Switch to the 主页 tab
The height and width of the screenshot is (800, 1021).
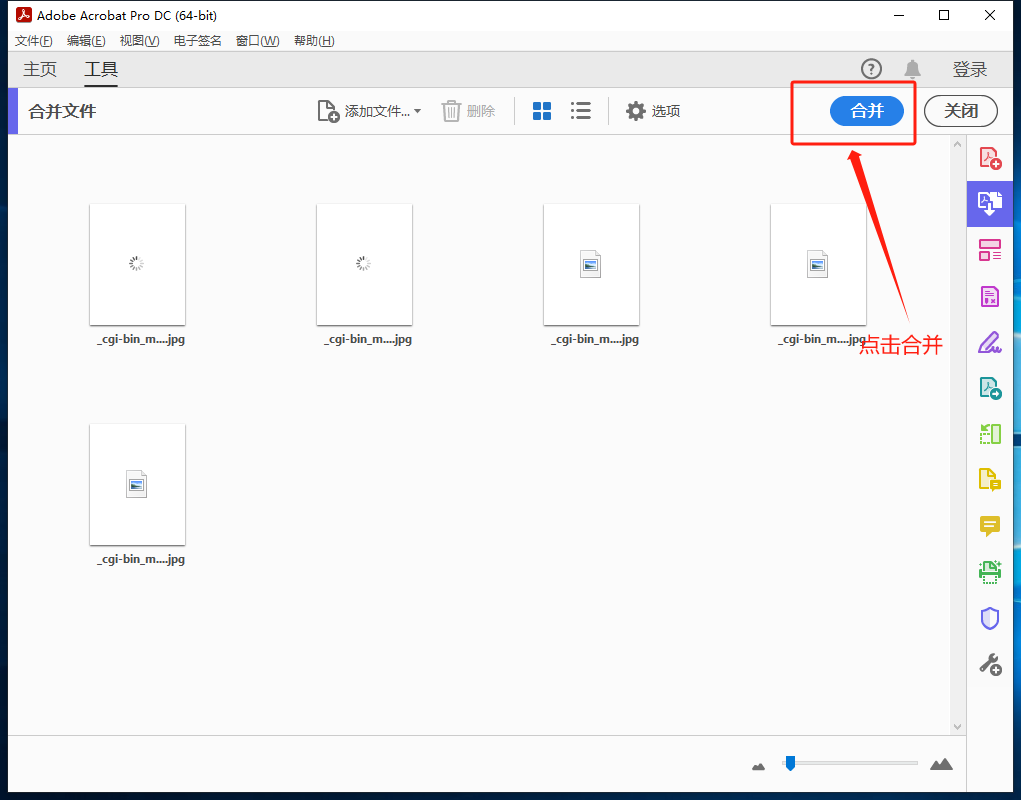pyautogui.click(x=40, y=69)
